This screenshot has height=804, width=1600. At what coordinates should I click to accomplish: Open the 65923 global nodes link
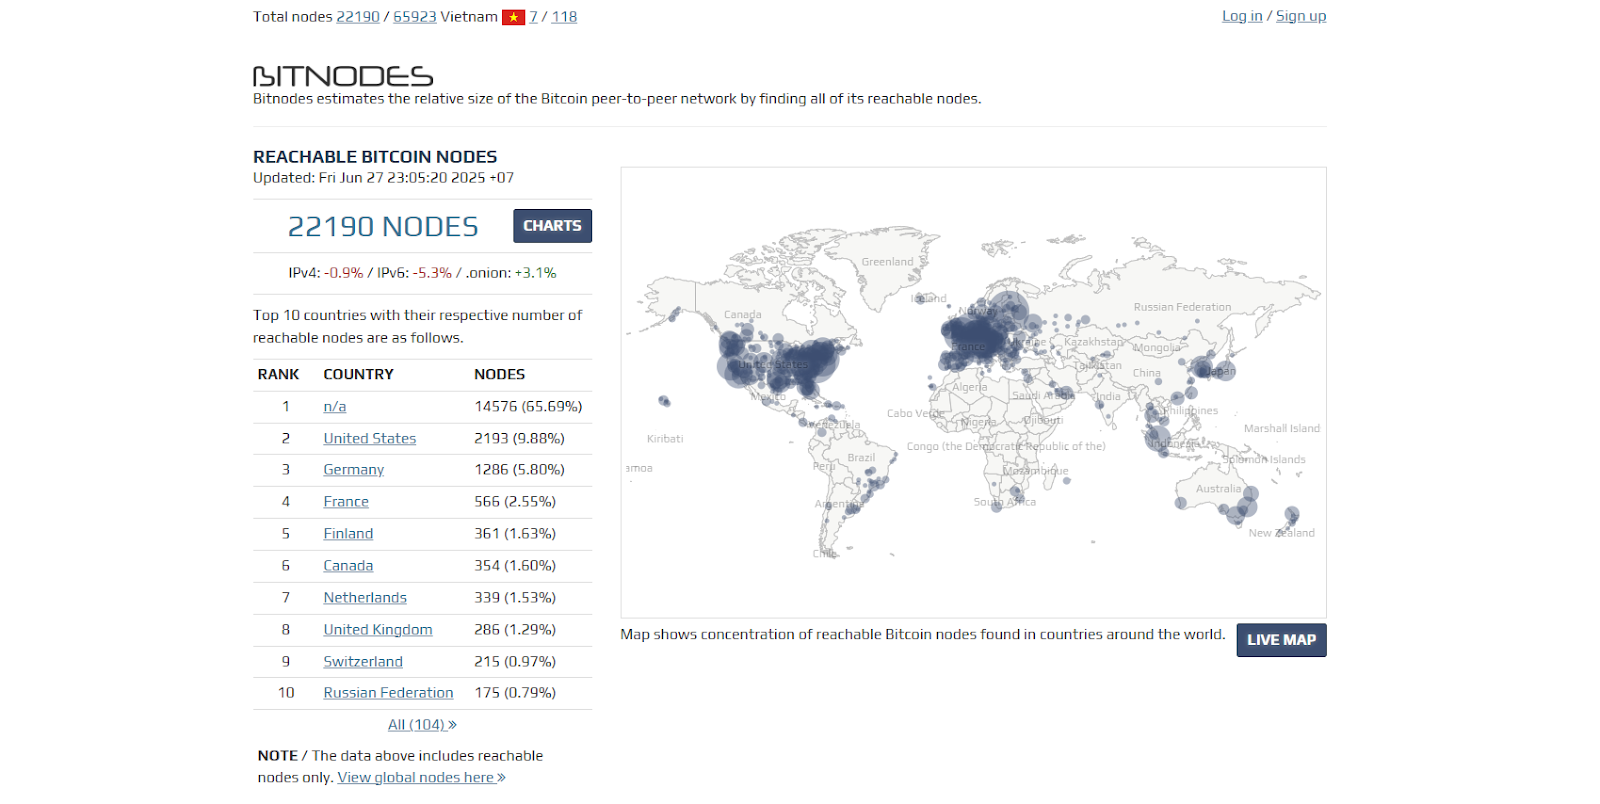pos(415,17)
